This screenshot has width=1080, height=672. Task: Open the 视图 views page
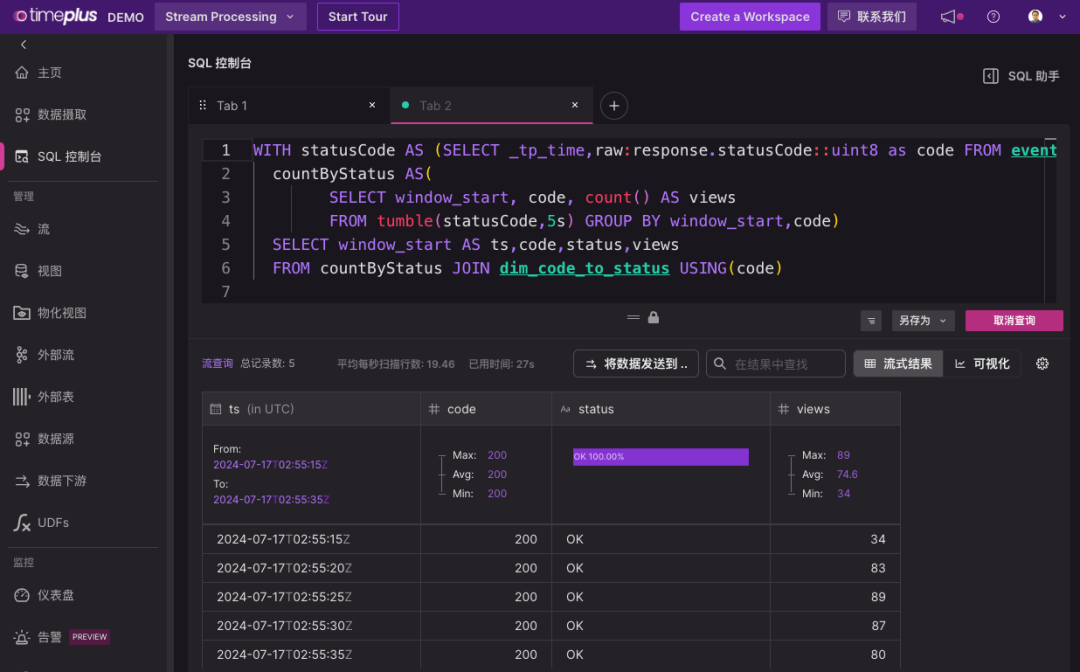tap(39, 271)
